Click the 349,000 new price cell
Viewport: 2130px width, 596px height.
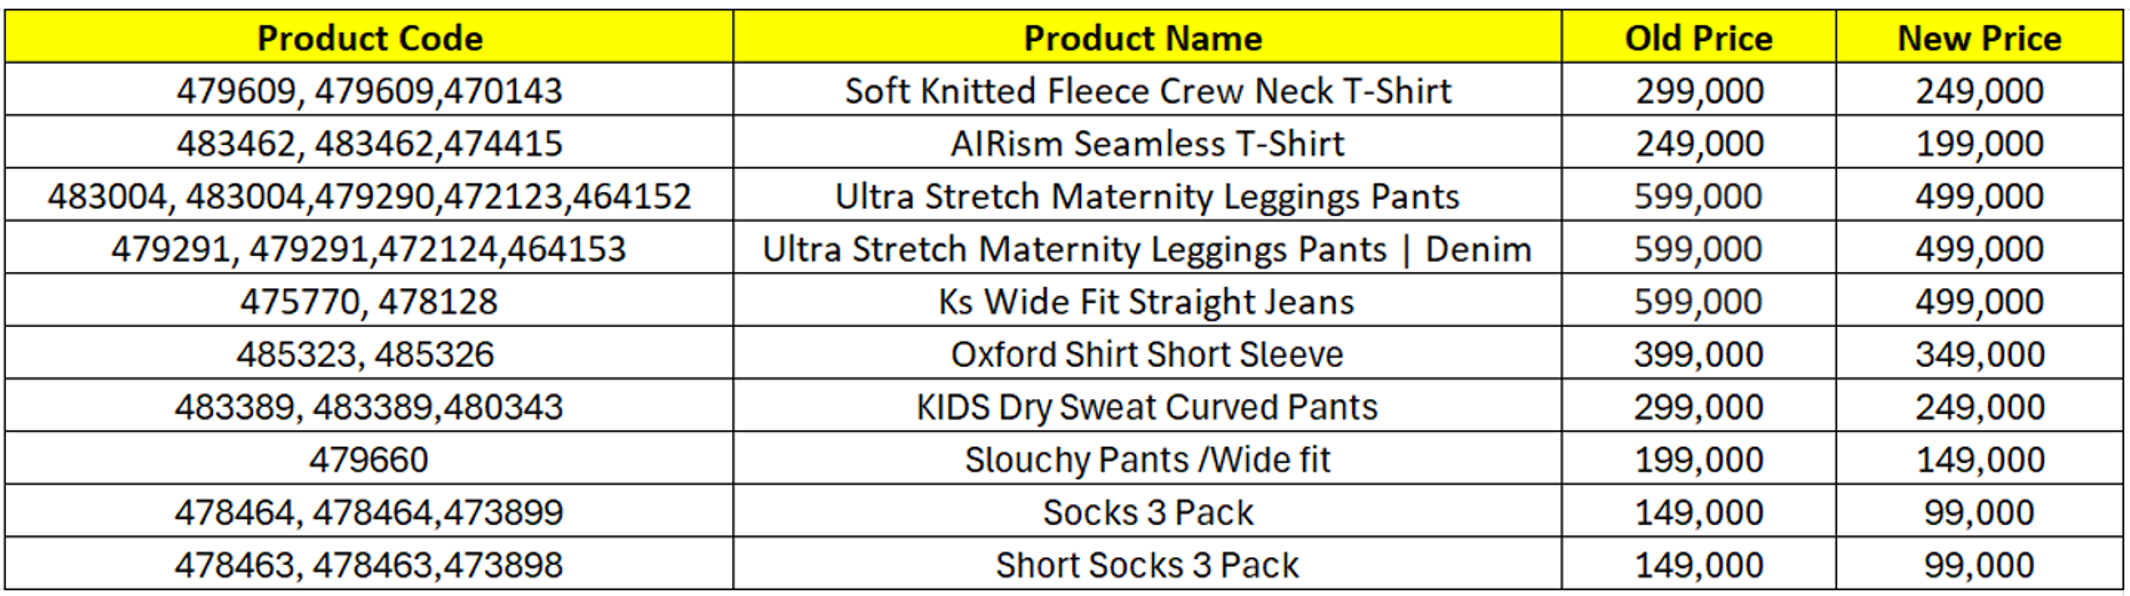point(1979,355)
